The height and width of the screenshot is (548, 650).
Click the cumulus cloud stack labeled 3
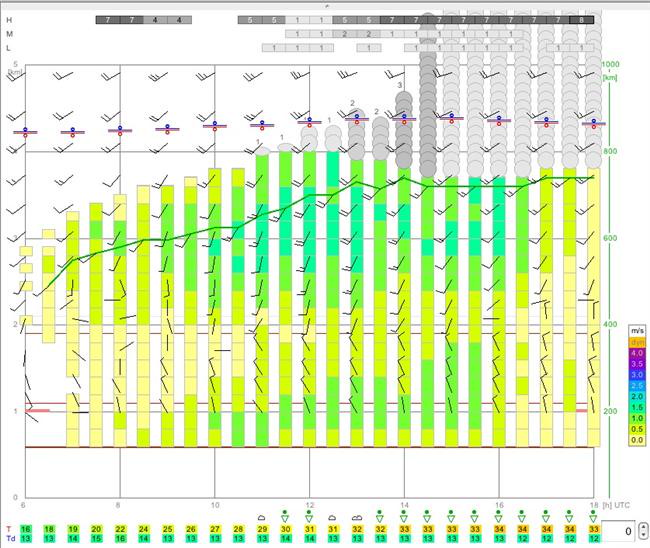(x=403, y=130)
